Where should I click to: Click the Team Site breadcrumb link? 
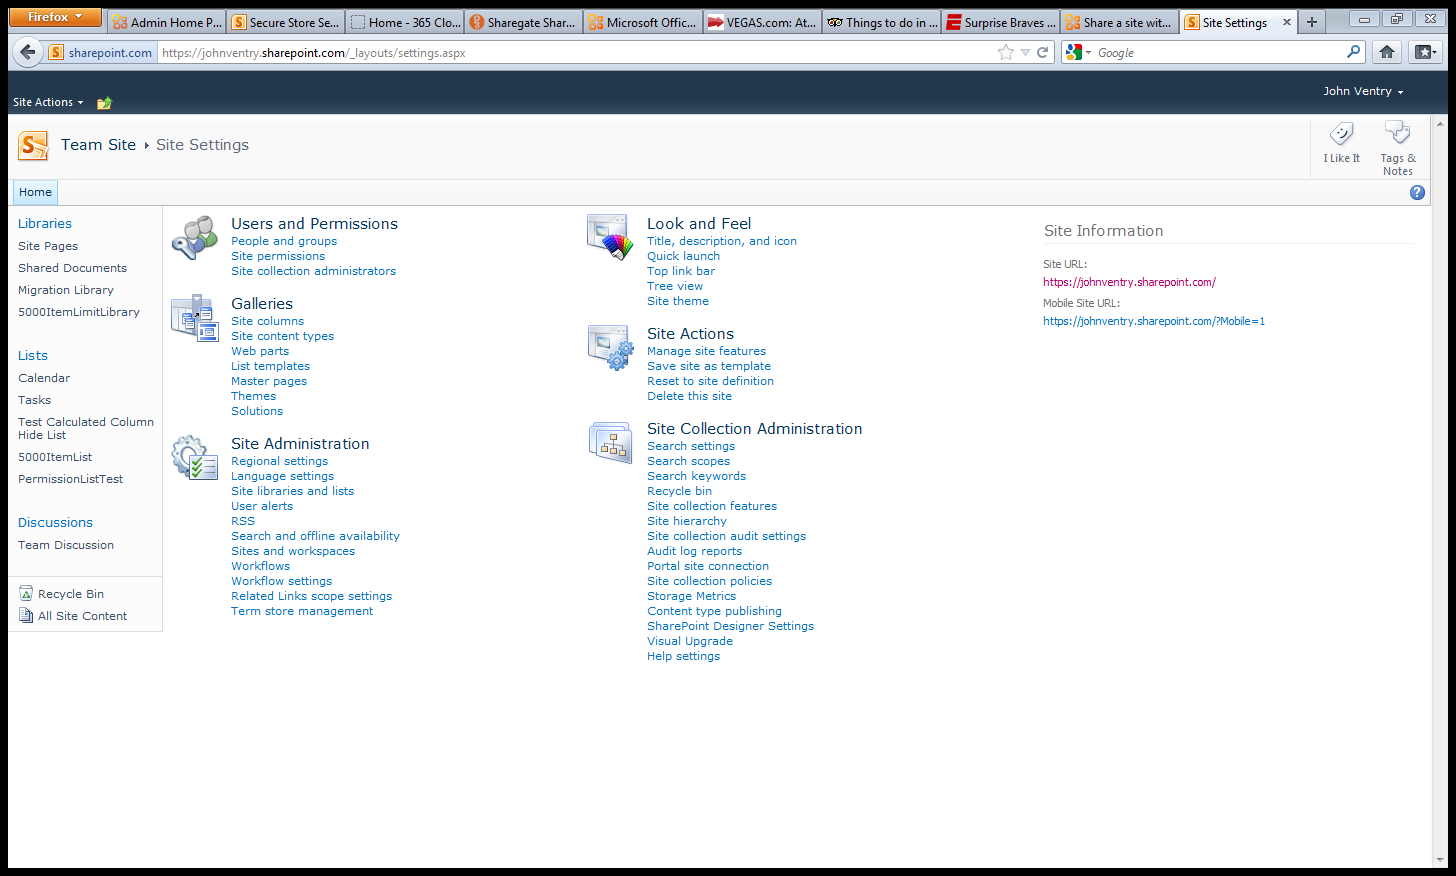point(98,145)
